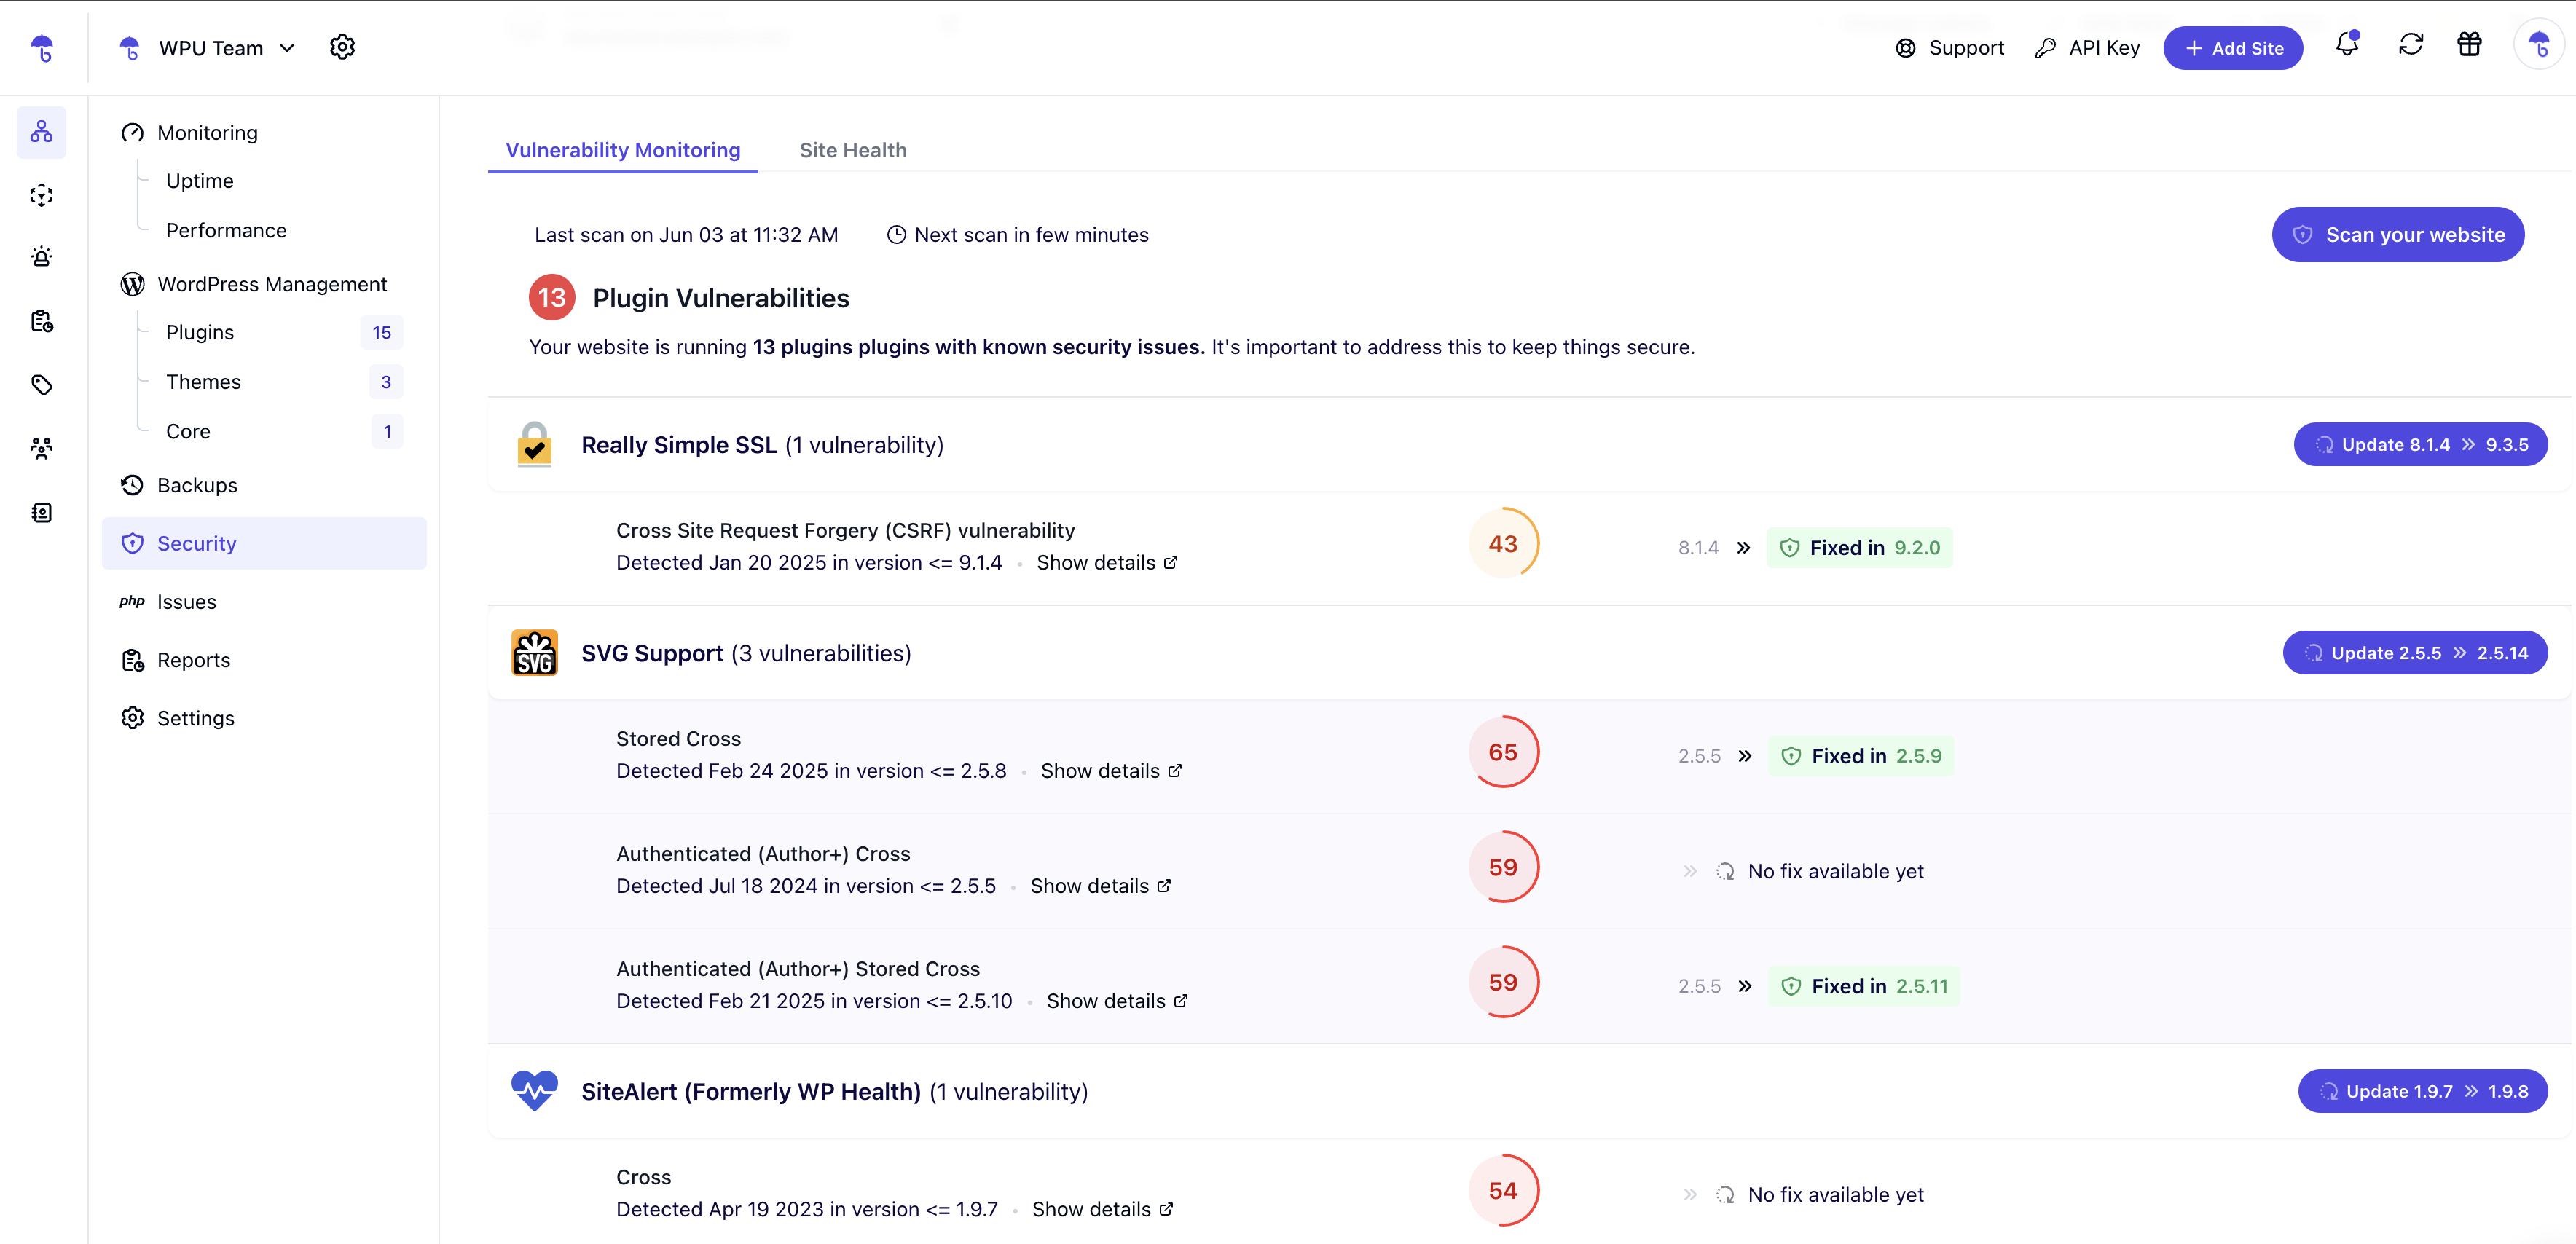The width and height of the screenshot is (2576, 1244).
Task: Click the Add Site button
Action: [2233, 48]
